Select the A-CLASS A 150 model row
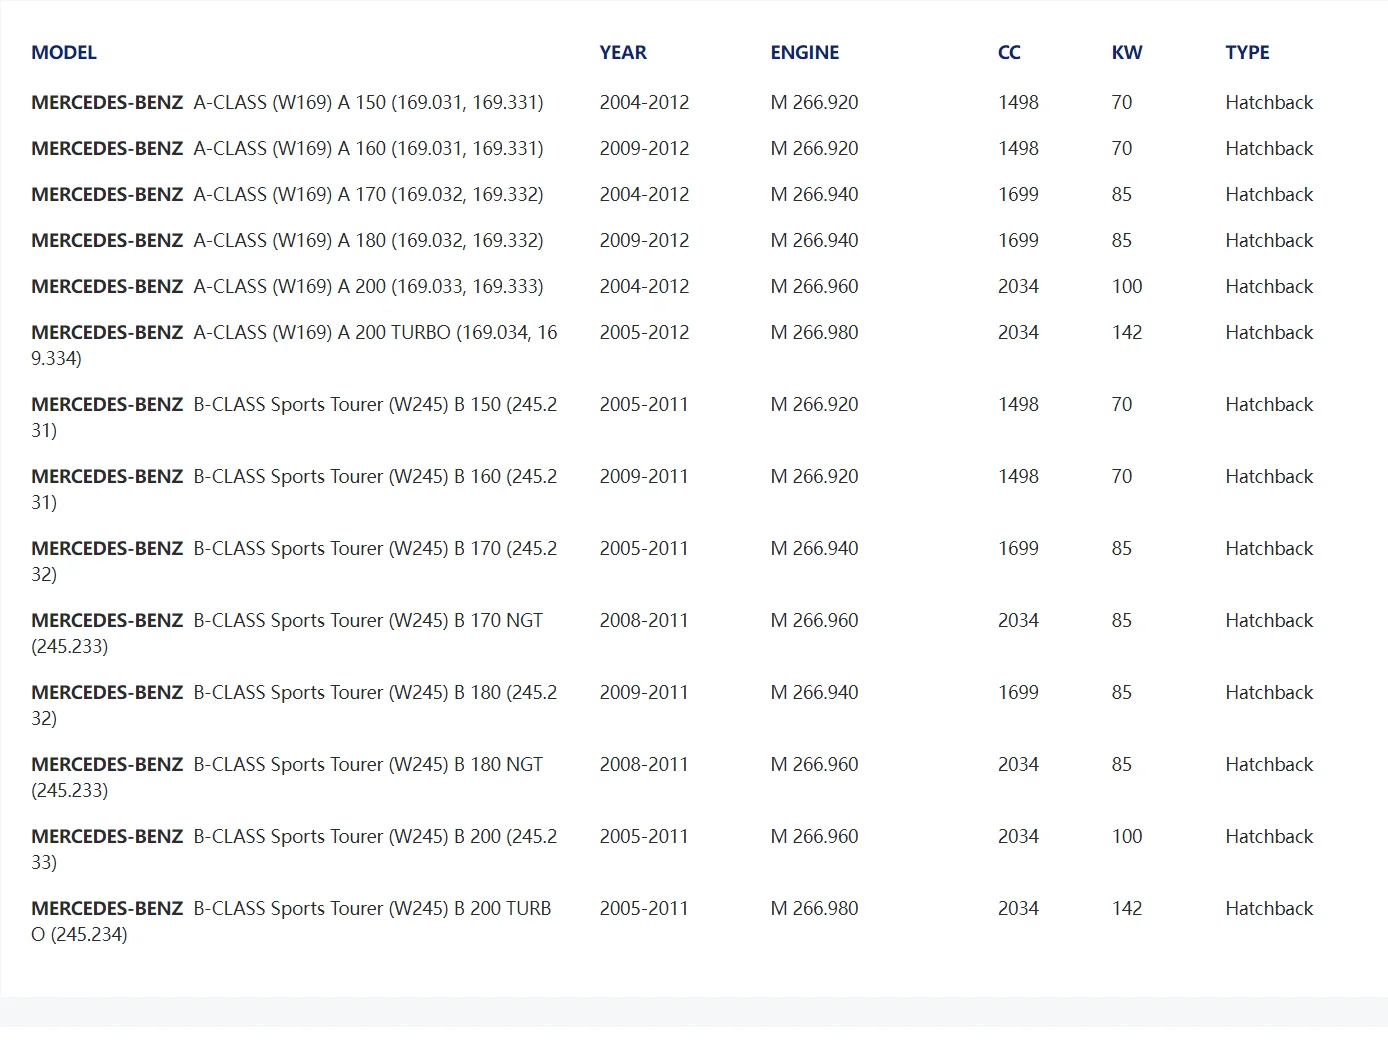Image resolution: width=1388 pixels, height=1040 pixels. click(x=287, y=102)
